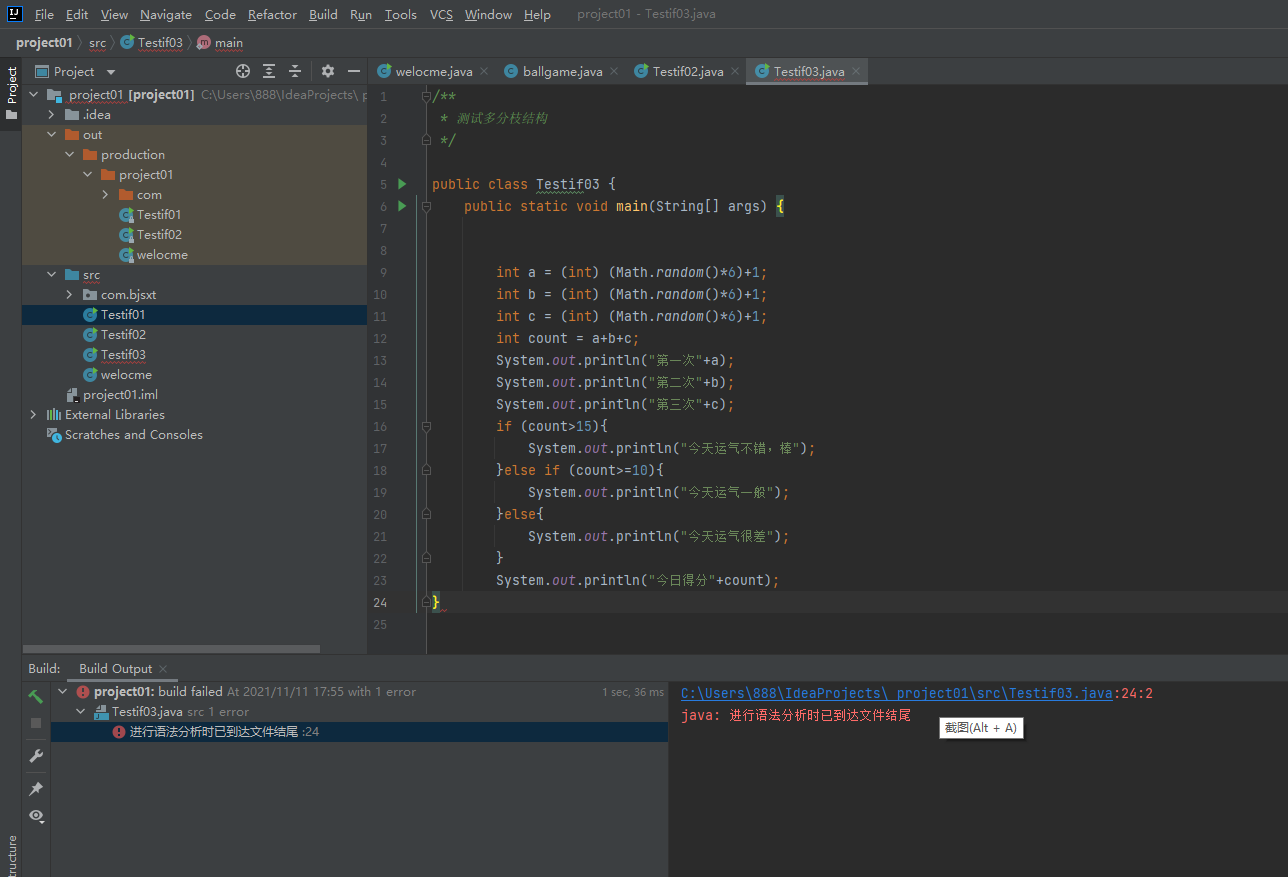
Task: Click the run gutter arrow on line 5
Action: 402,184
